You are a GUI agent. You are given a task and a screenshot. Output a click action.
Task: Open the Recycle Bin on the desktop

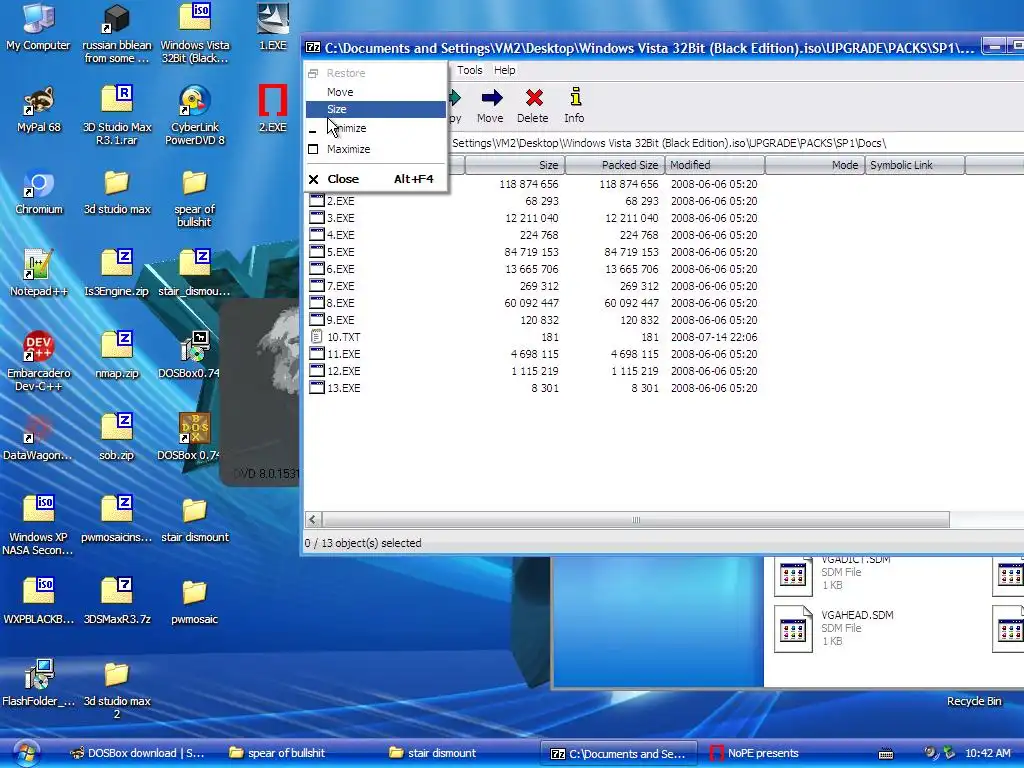(974, 701)
